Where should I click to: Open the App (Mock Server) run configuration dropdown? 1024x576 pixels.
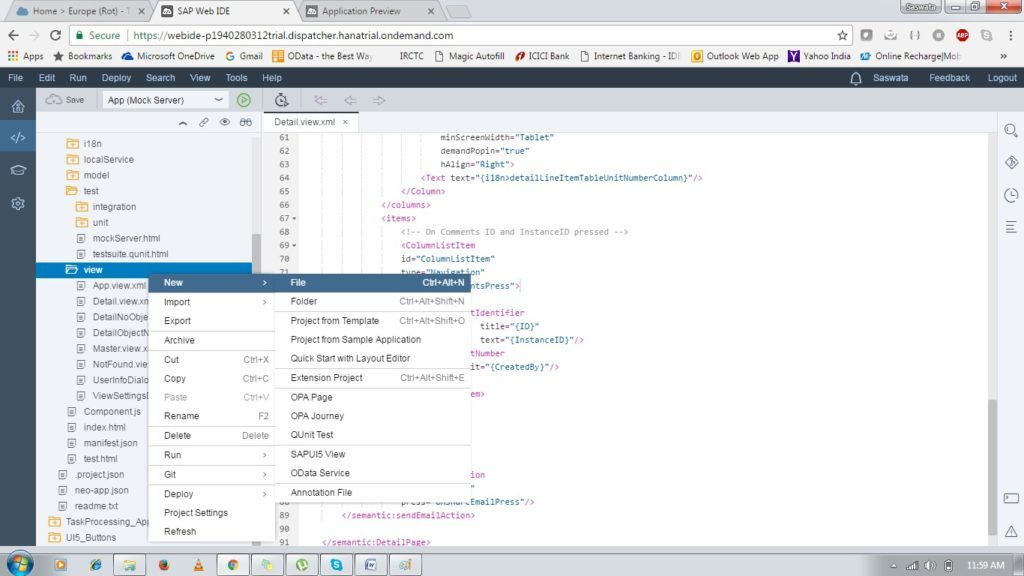coord(165,100)
